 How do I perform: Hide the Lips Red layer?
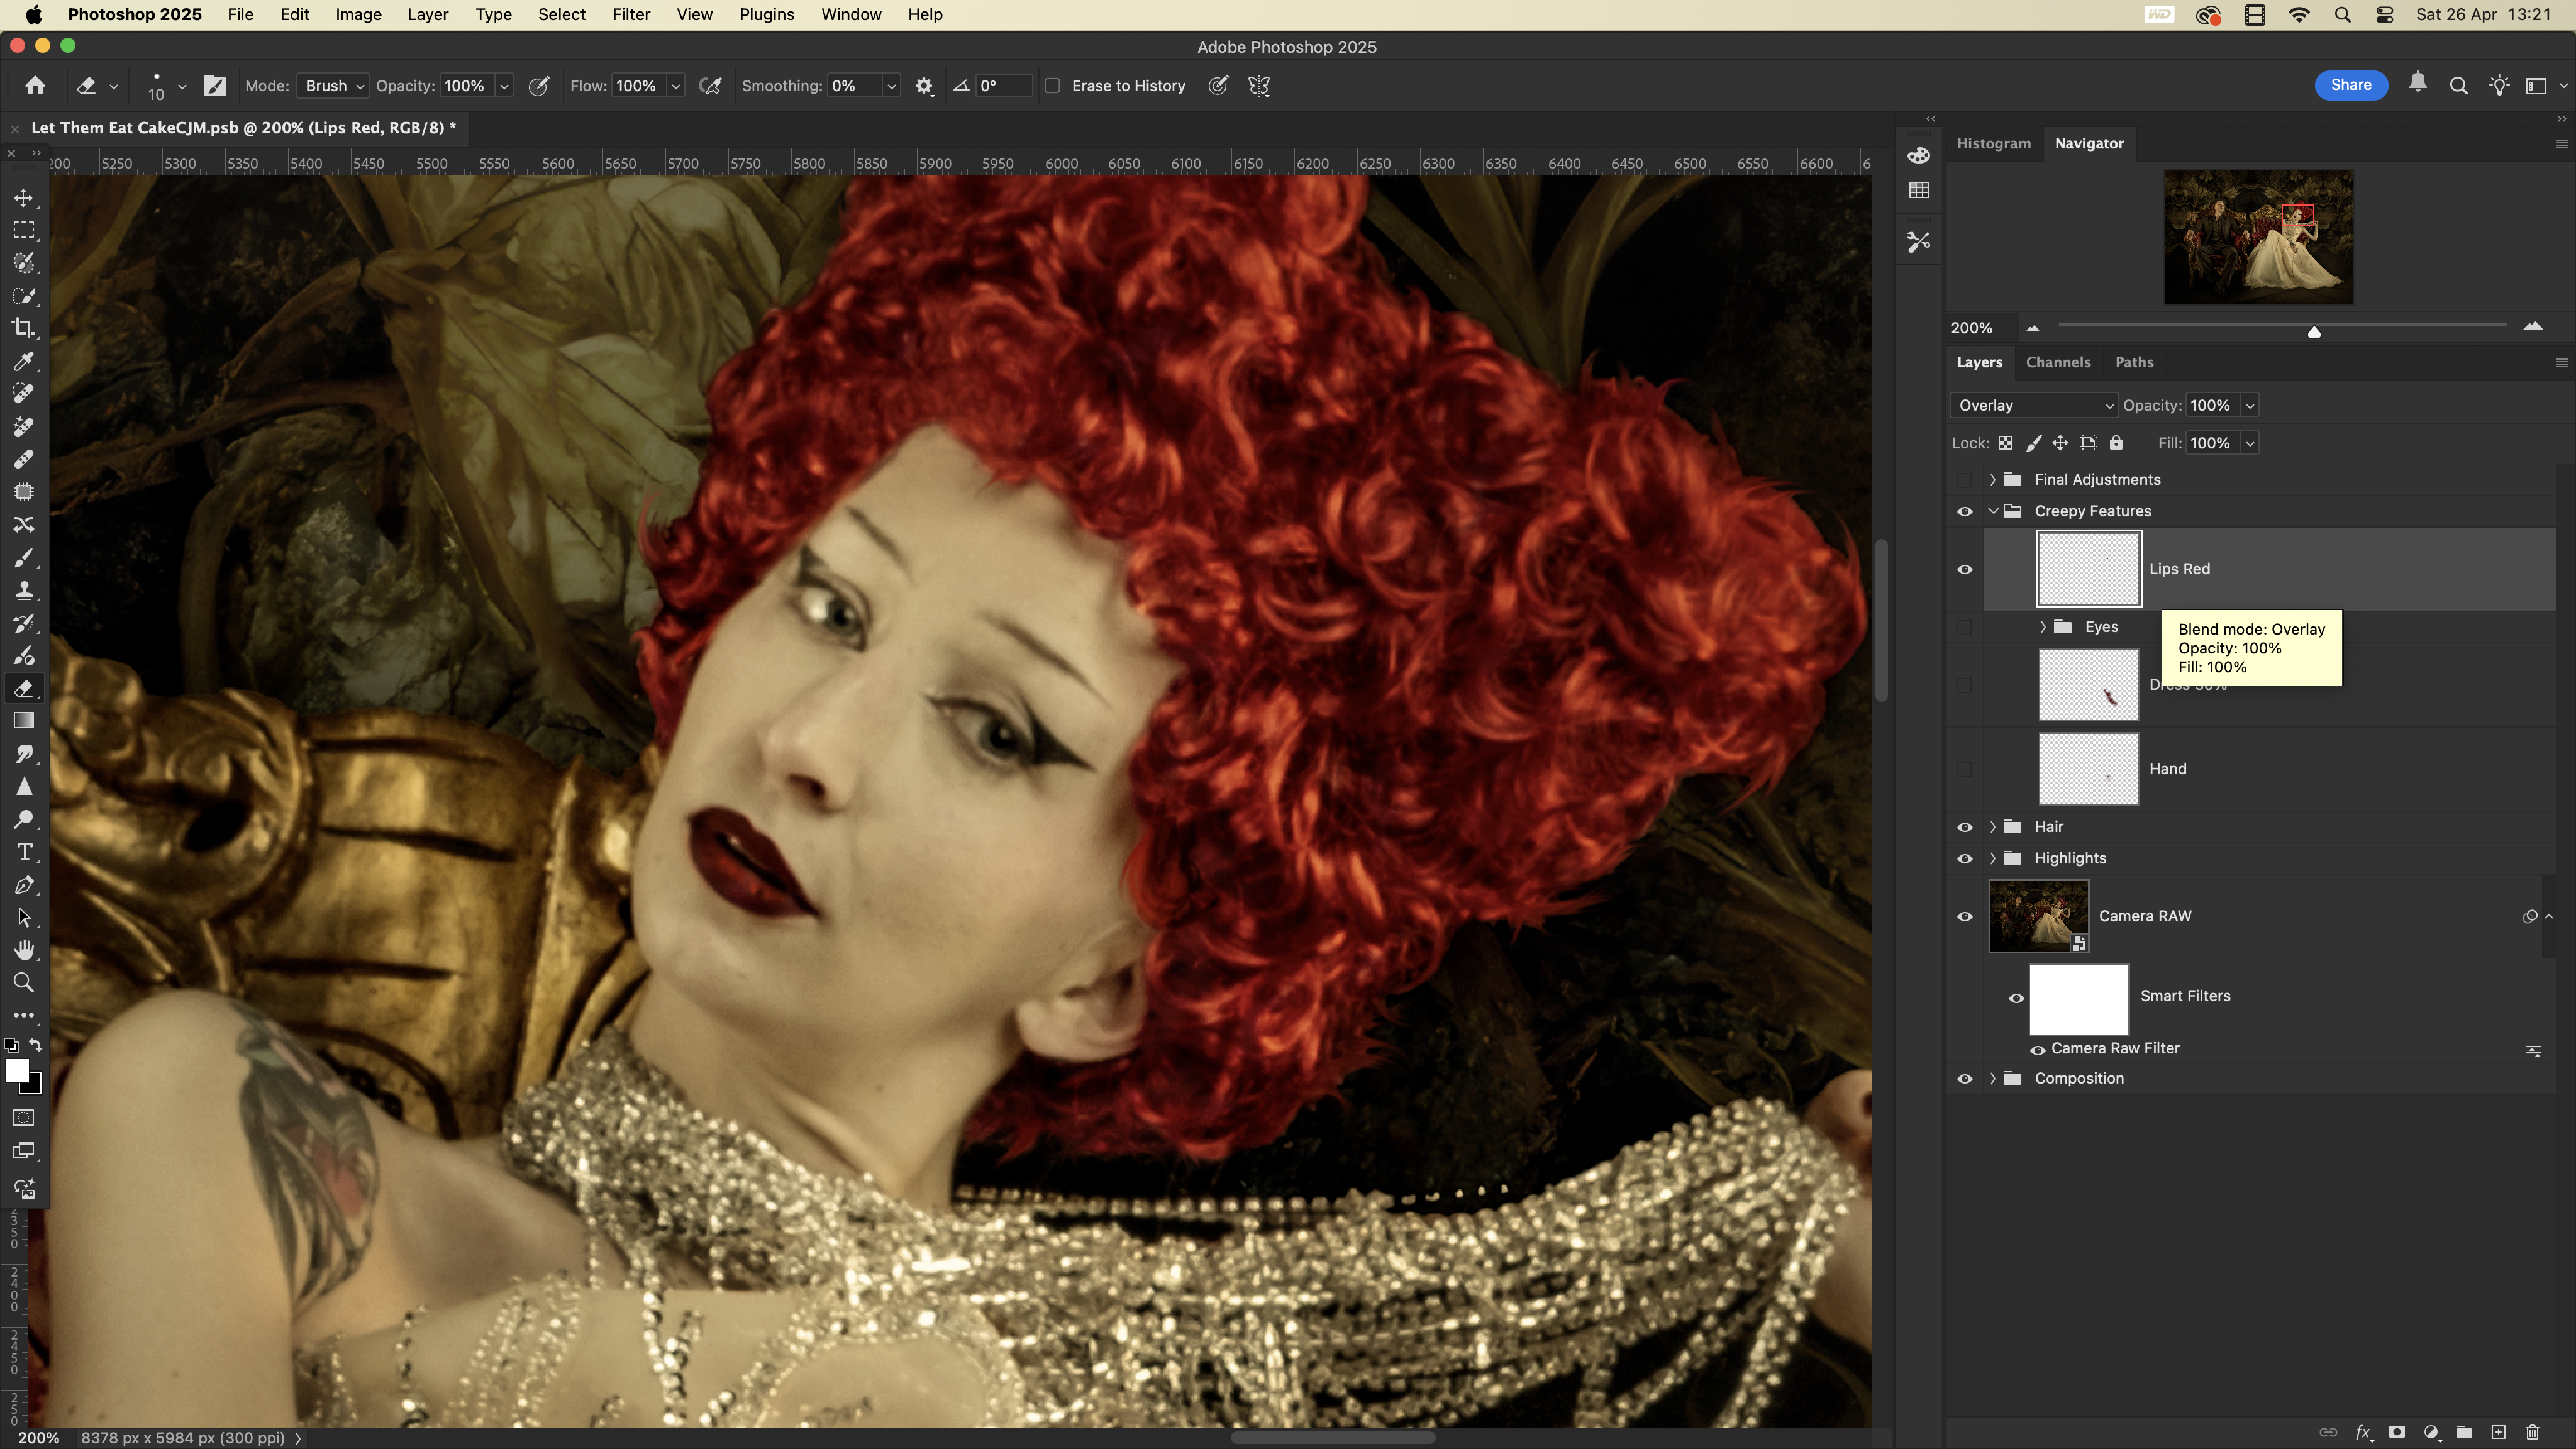[1964, 569]
